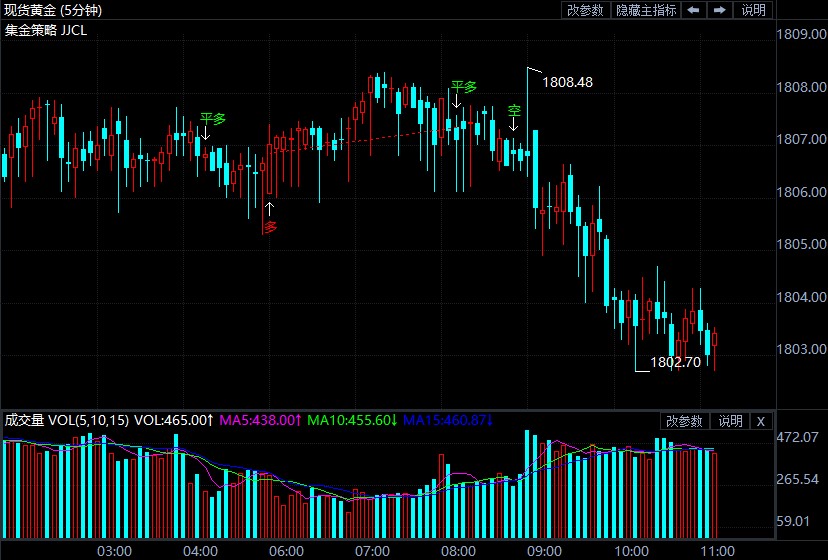Click the 1808.48 high price label
This screenshot has height=560, width=828.
point(568,82)
